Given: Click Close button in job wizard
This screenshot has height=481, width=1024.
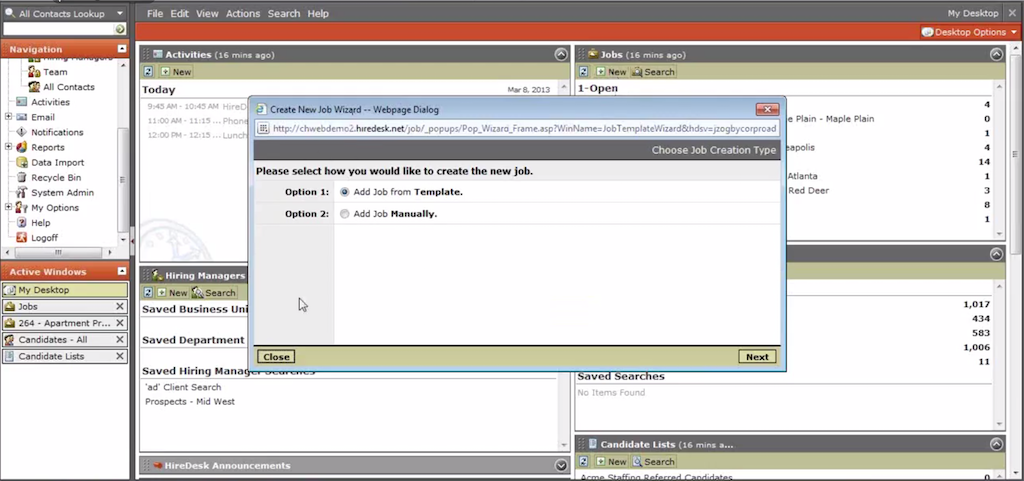Looking at the screenshot, I should click(x=276, y=356).
